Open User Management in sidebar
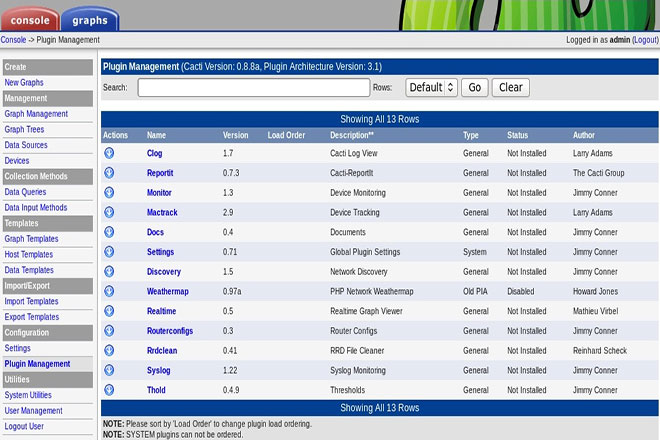Viewport: 660px width, 440px height. [x=34, y=411]
